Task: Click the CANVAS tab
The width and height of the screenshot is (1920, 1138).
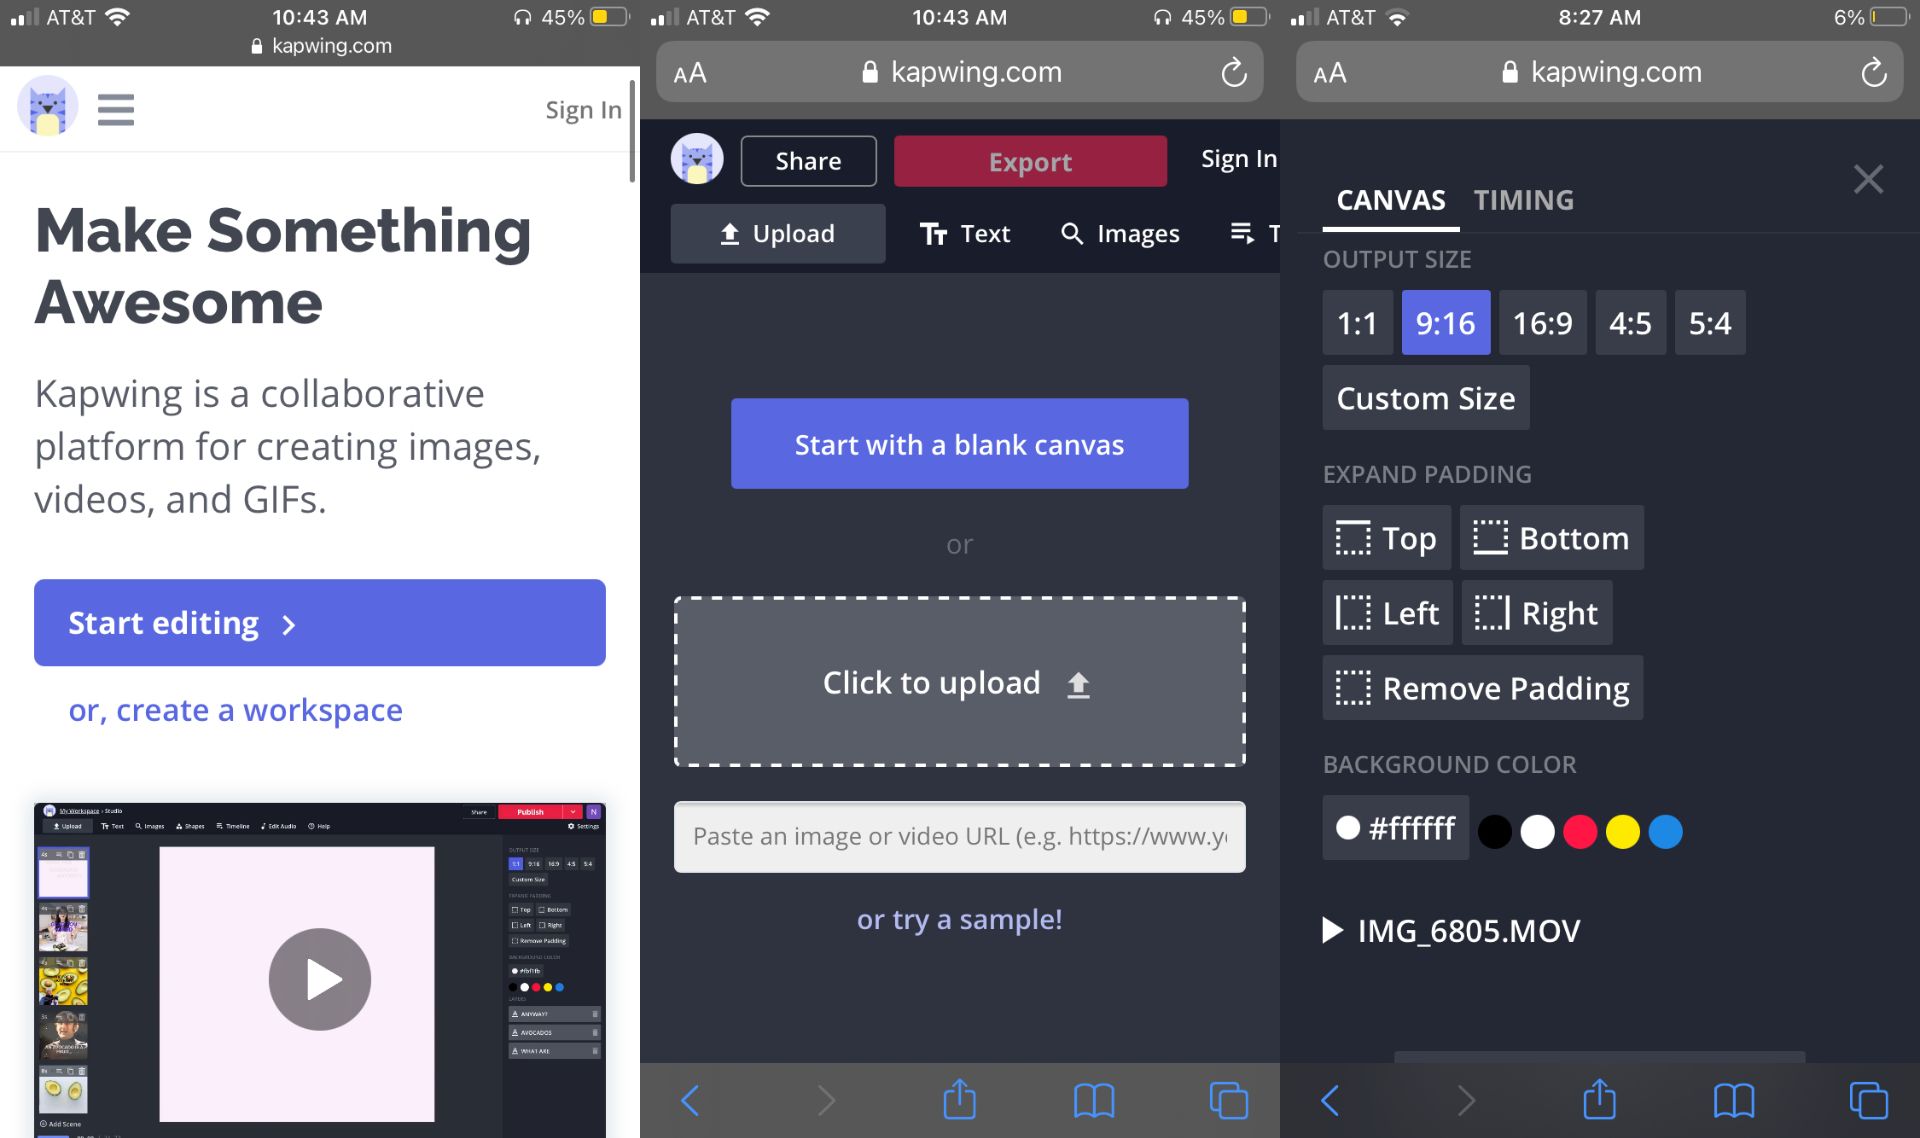Action: tap(1390, 200)
